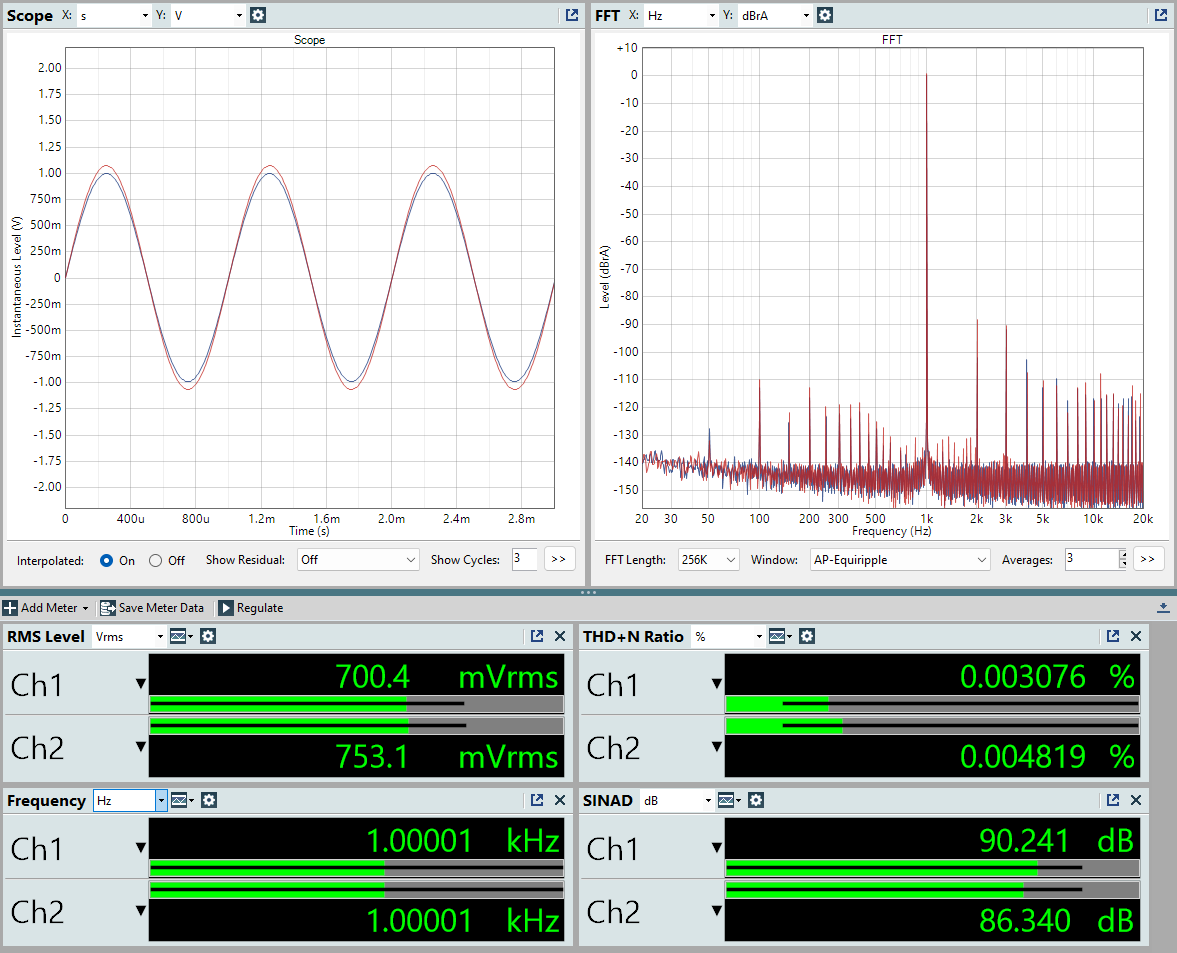This screenshot has height=953, width=1177.
Task: Click the Add Meter plus icon
Action: [11, 608]
